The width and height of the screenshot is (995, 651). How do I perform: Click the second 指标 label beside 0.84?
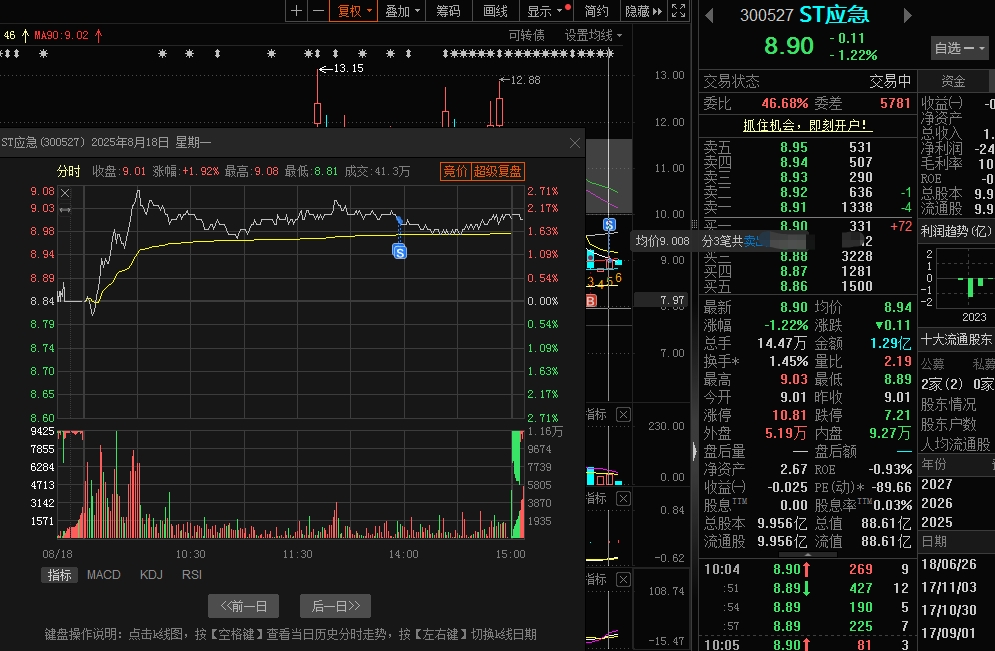[596, 499]
